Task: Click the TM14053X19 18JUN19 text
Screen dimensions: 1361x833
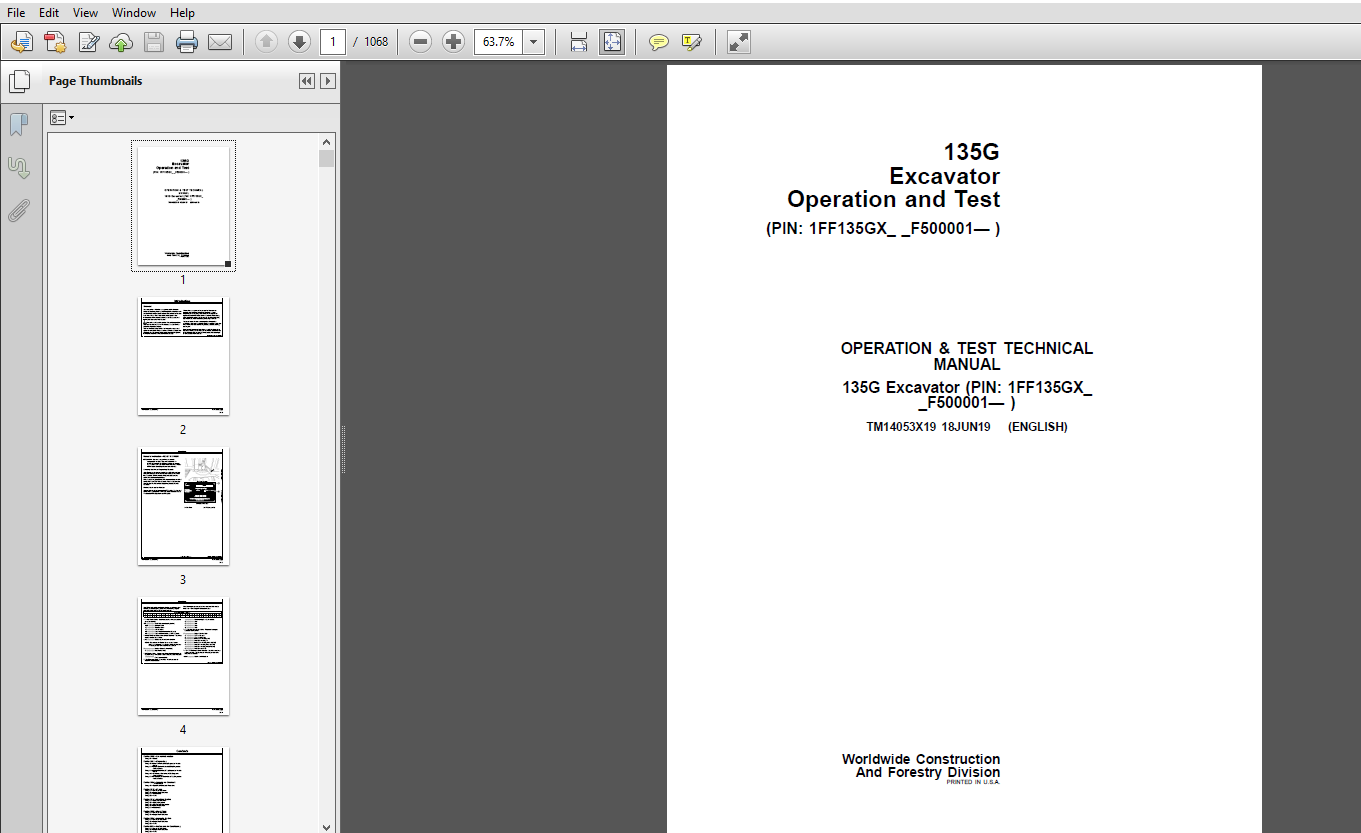Action: (x=928, y=427)
